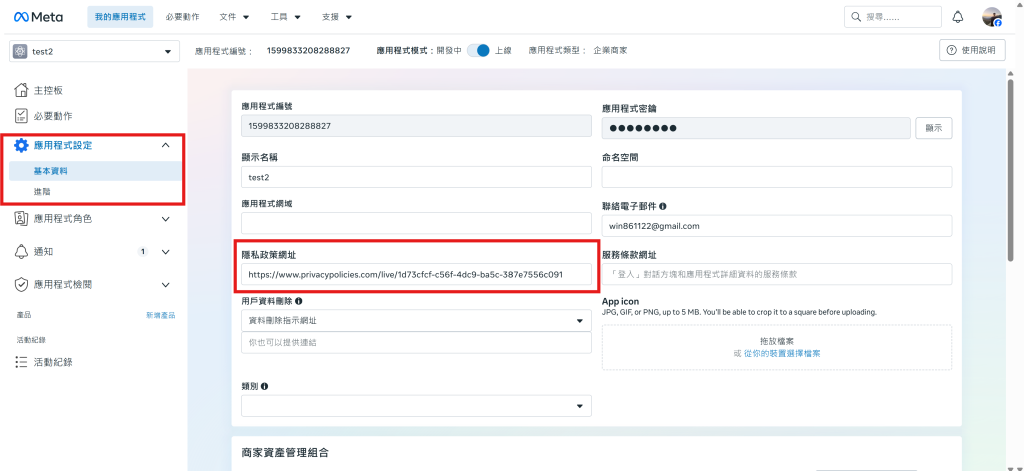Click info icon beside 用戶資料刪除
The width and height of the screenshot is (1024, 471).
point(298,301)
